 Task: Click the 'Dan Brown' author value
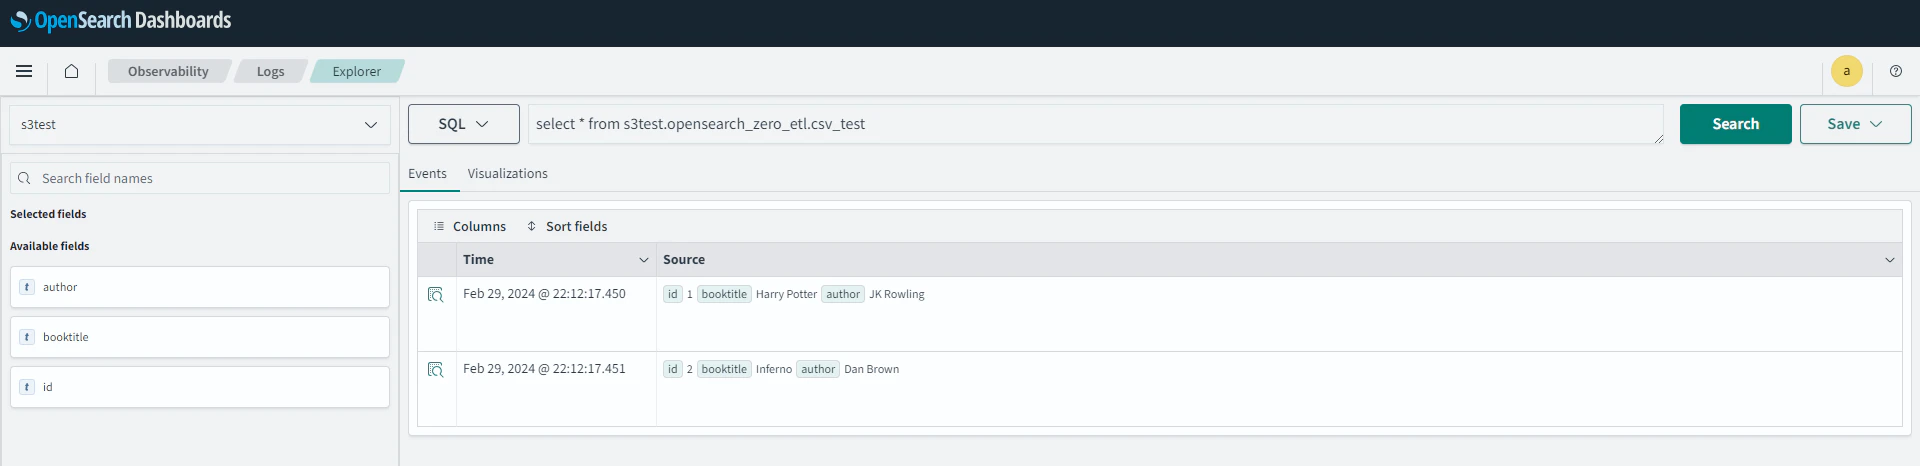tap(872, 370)
